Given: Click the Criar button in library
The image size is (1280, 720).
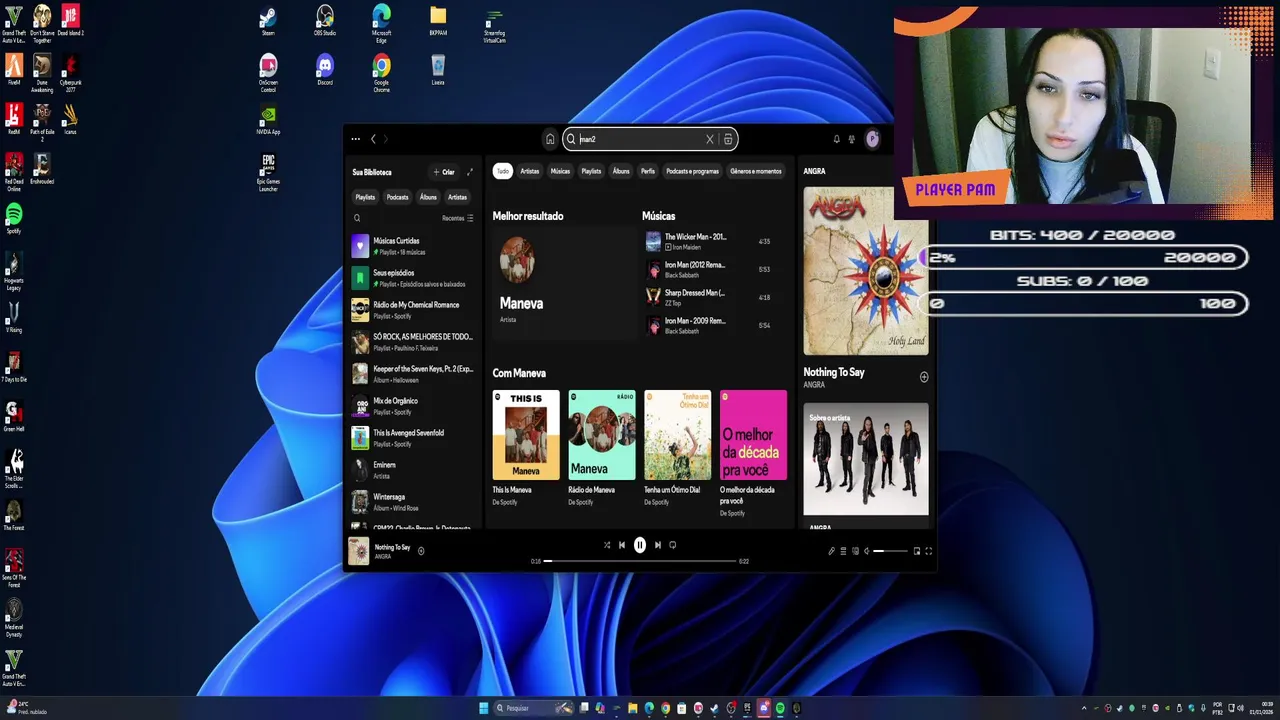Looking at the screenshot, I should point(444,172).
